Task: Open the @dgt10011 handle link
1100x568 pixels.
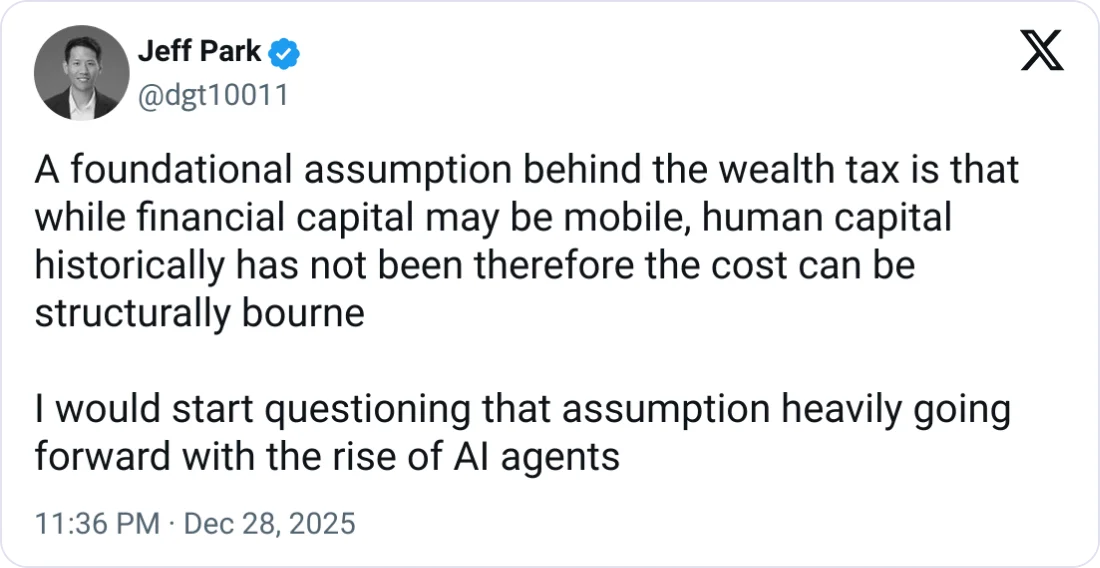Action: pos(211,95)
